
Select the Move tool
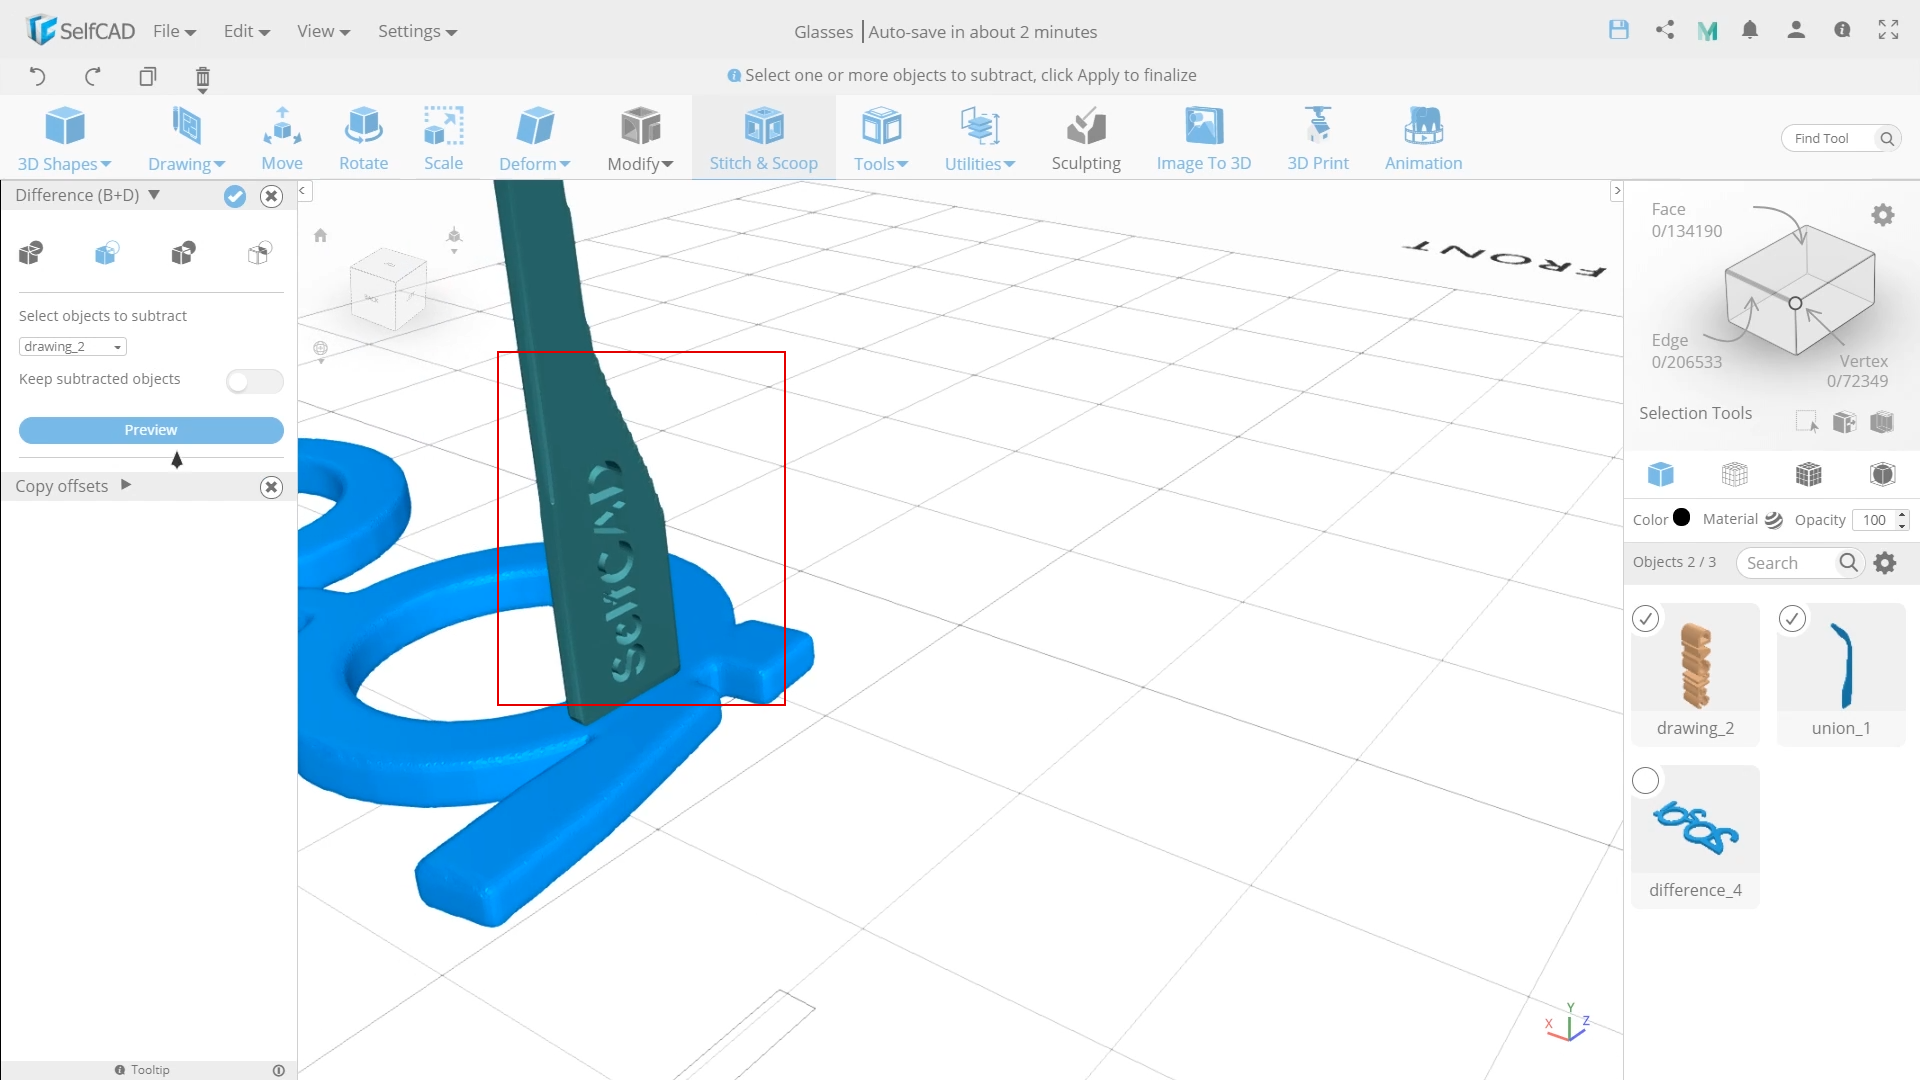[282, 139]
